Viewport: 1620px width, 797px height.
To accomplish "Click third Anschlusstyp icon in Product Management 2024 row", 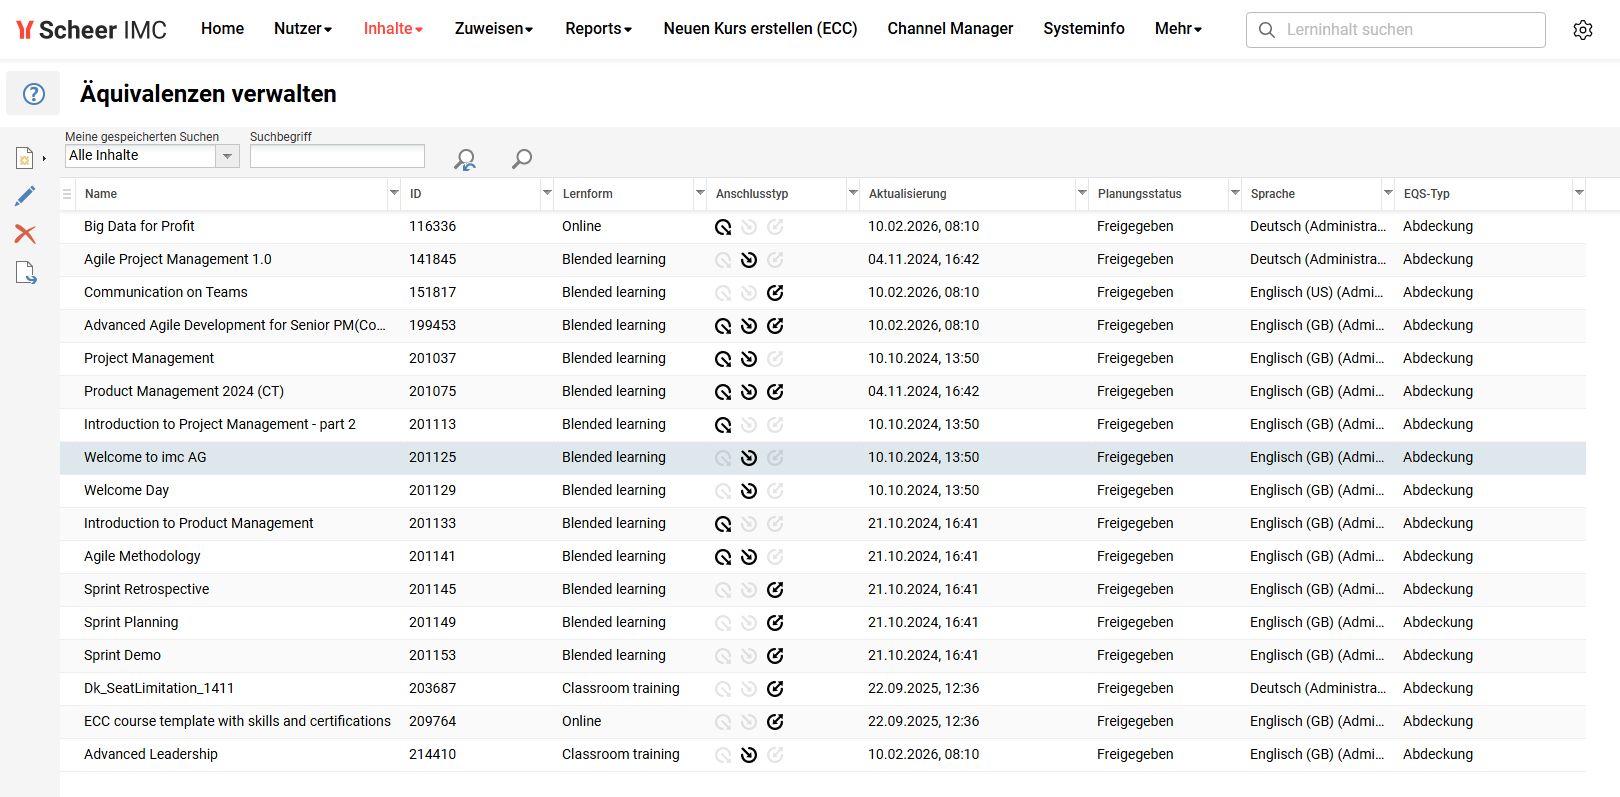I will tap(775, 392).
